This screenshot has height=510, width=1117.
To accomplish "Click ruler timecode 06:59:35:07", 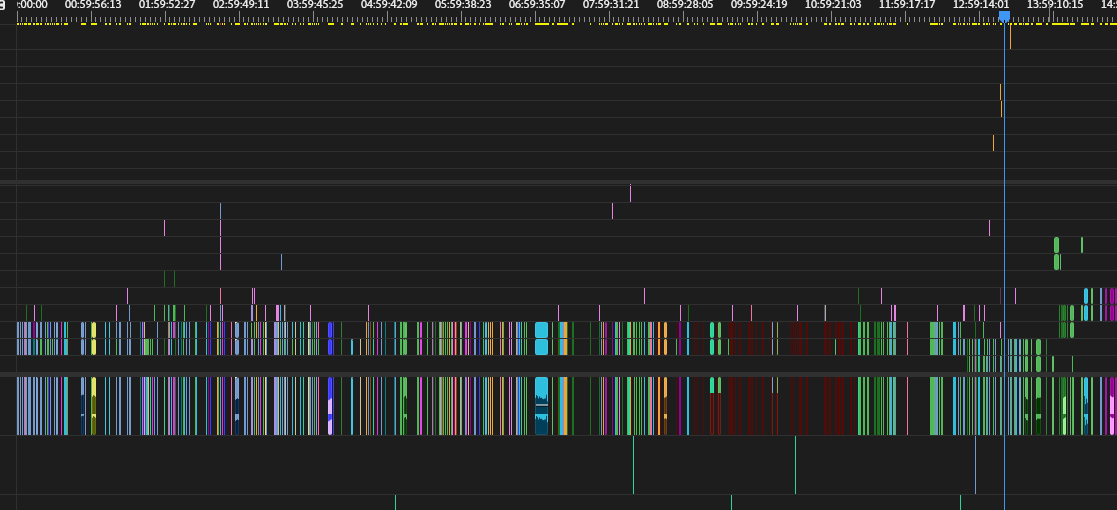I will tap(537, 5).
